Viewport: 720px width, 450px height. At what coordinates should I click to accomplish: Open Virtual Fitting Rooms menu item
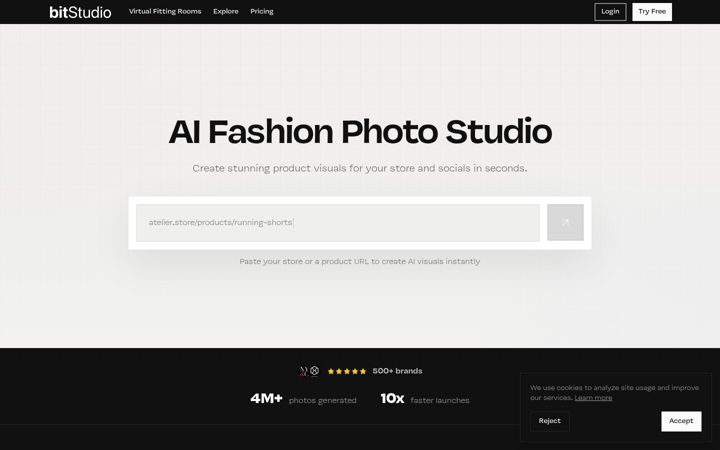pos(165,11)
